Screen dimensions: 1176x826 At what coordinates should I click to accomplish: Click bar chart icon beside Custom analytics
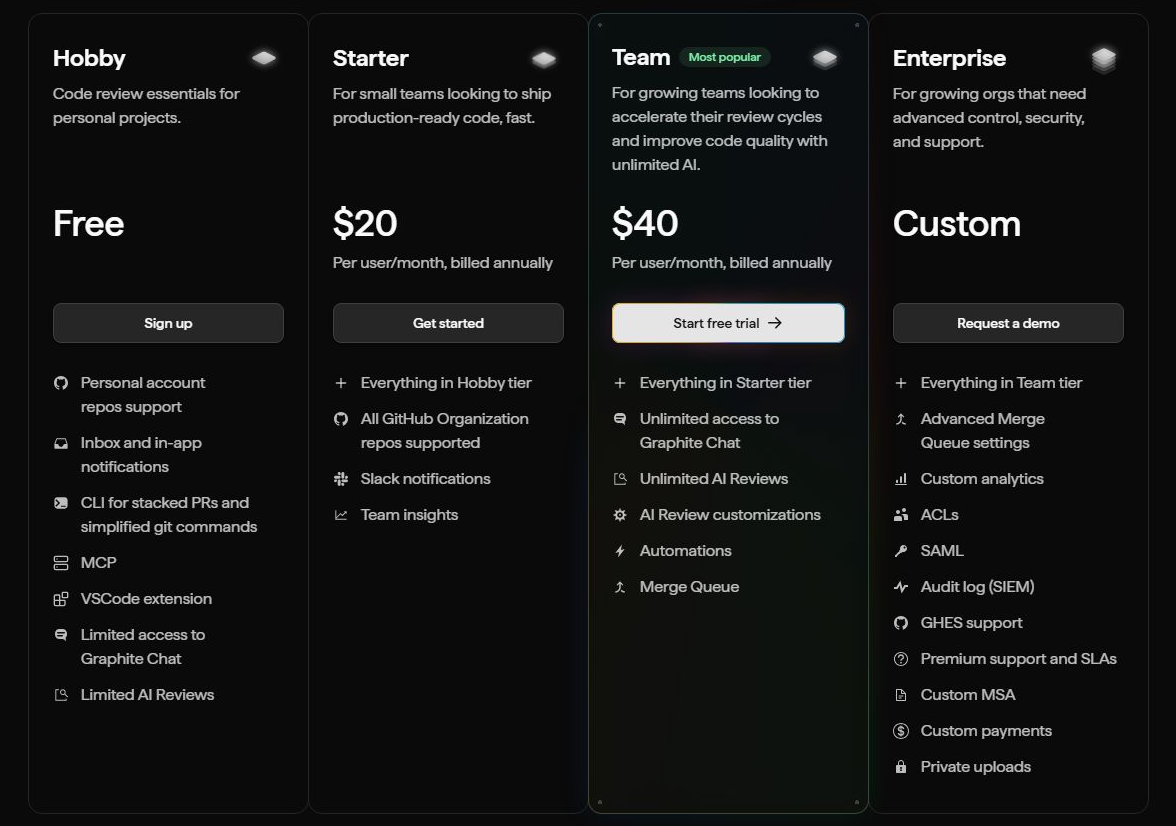click(901, 479)
